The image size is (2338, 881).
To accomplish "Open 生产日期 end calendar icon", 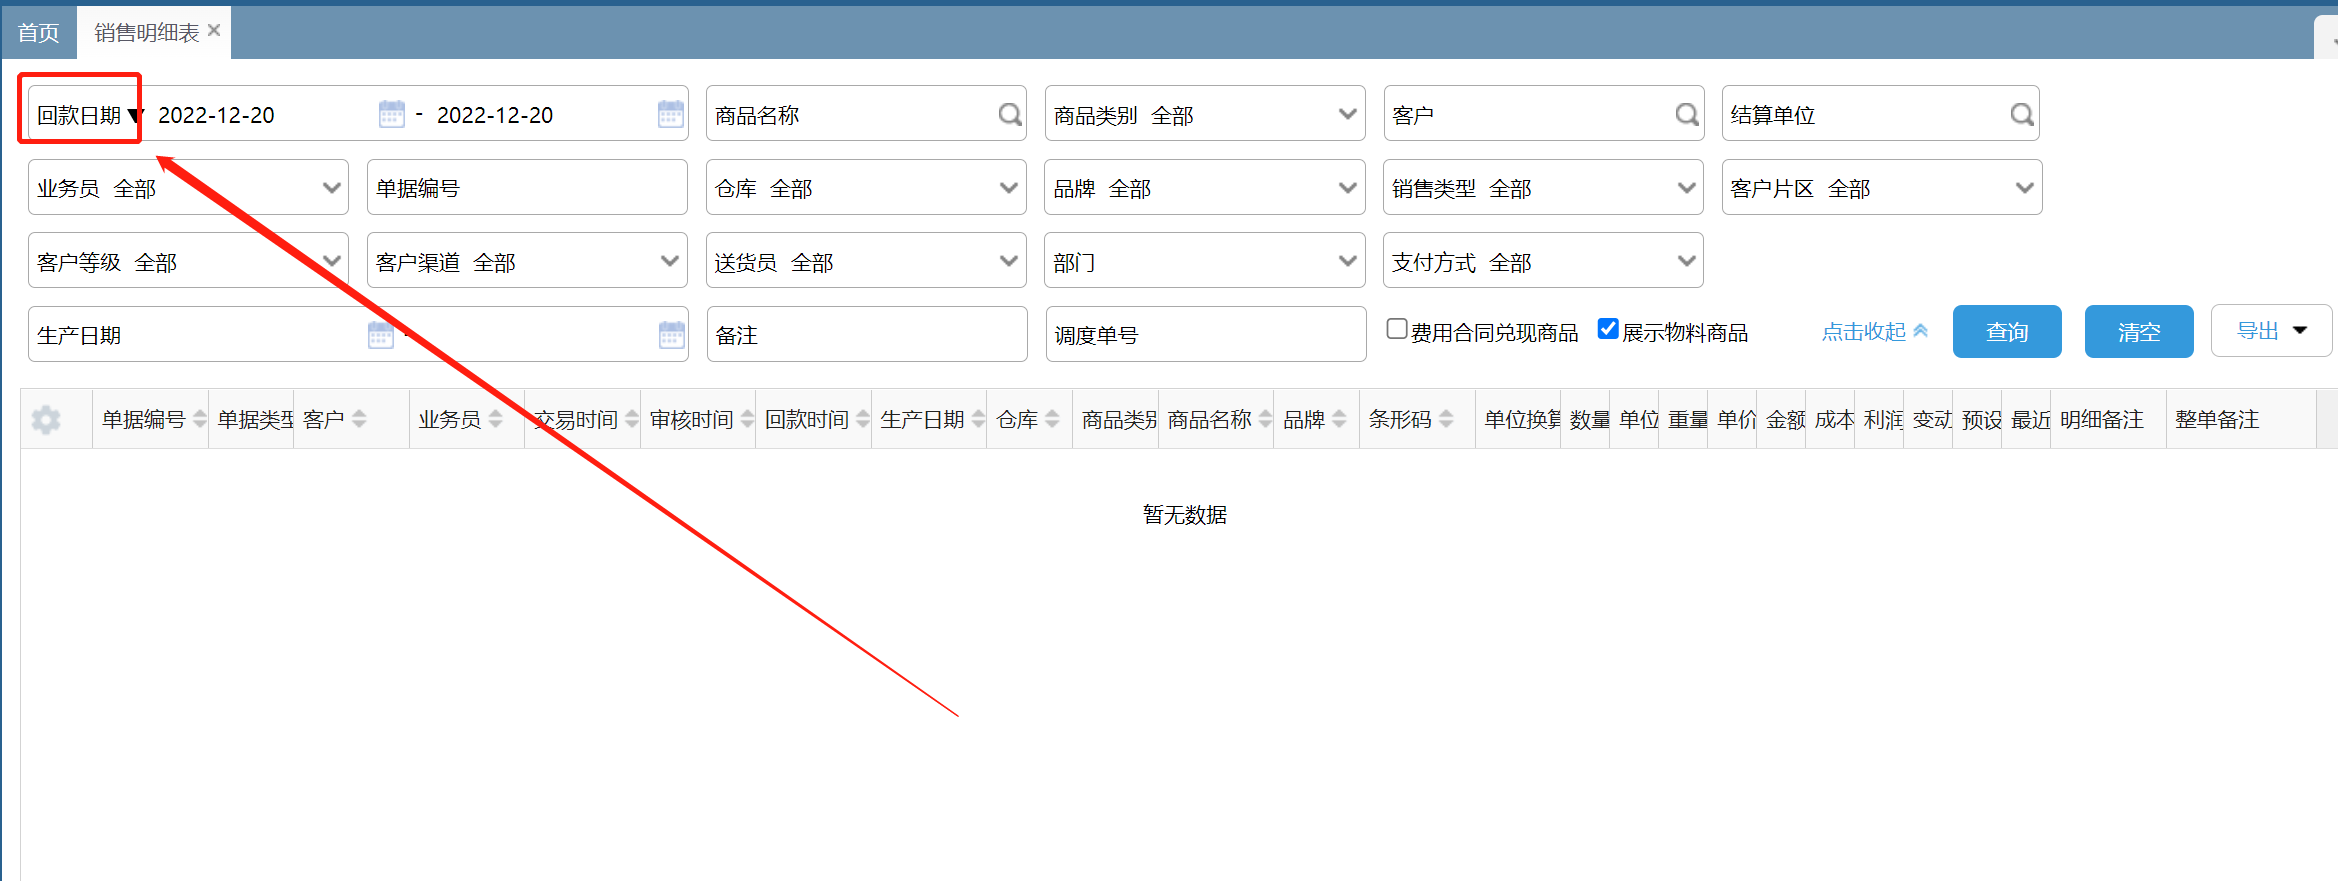I will tap(672, 335).
